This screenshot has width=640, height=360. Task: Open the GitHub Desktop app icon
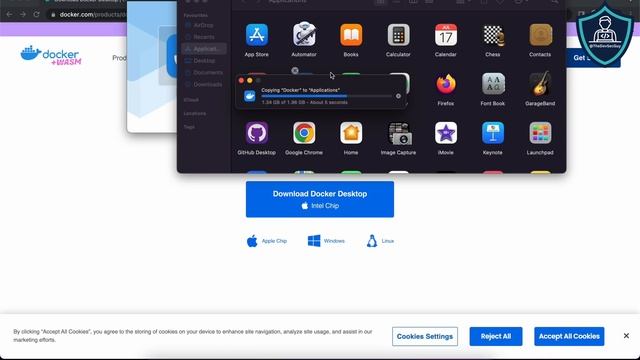(x=257, y=133)
